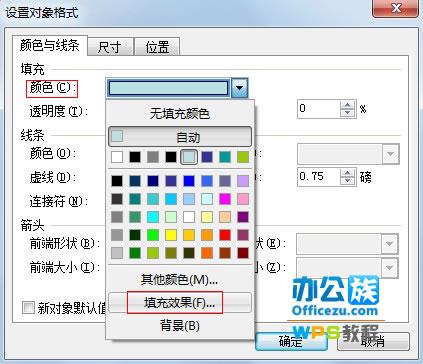Decrease line weight with down spinner

[348, 181]
